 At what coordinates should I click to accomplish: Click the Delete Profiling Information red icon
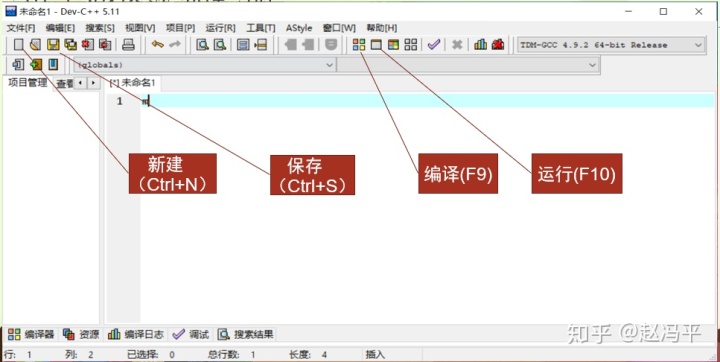(x=498, y=45)
